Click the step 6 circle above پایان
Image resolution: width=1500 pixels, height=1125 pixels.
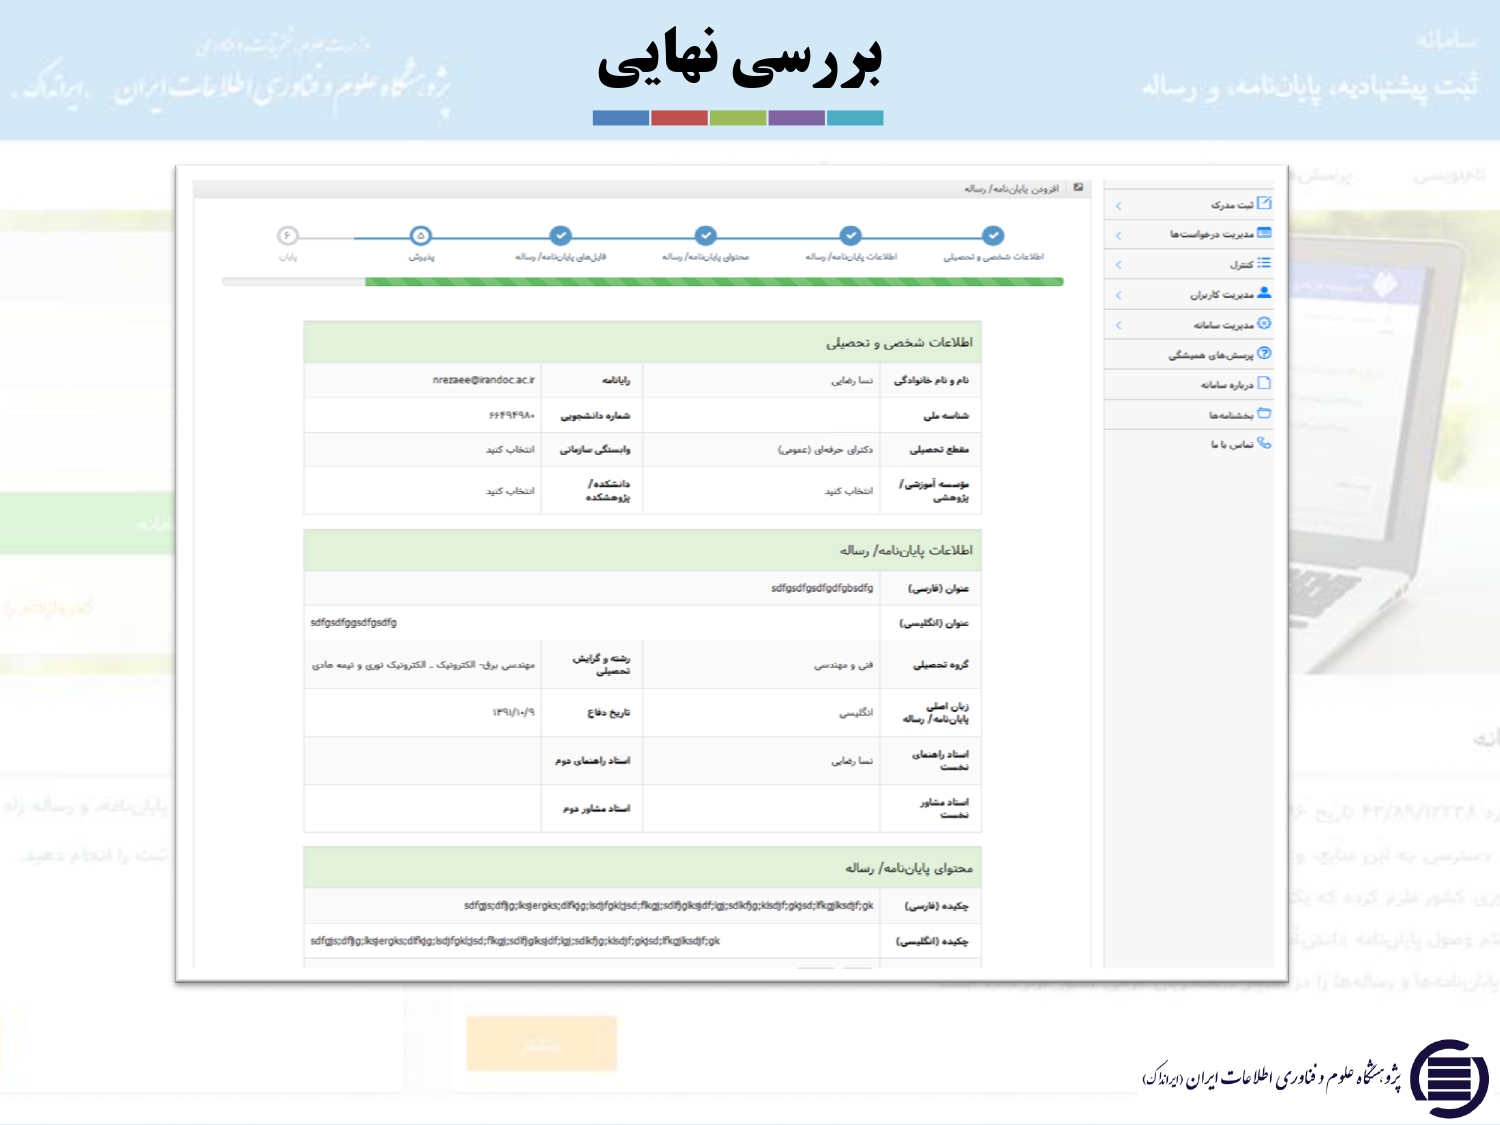click(x=288, y=235)
